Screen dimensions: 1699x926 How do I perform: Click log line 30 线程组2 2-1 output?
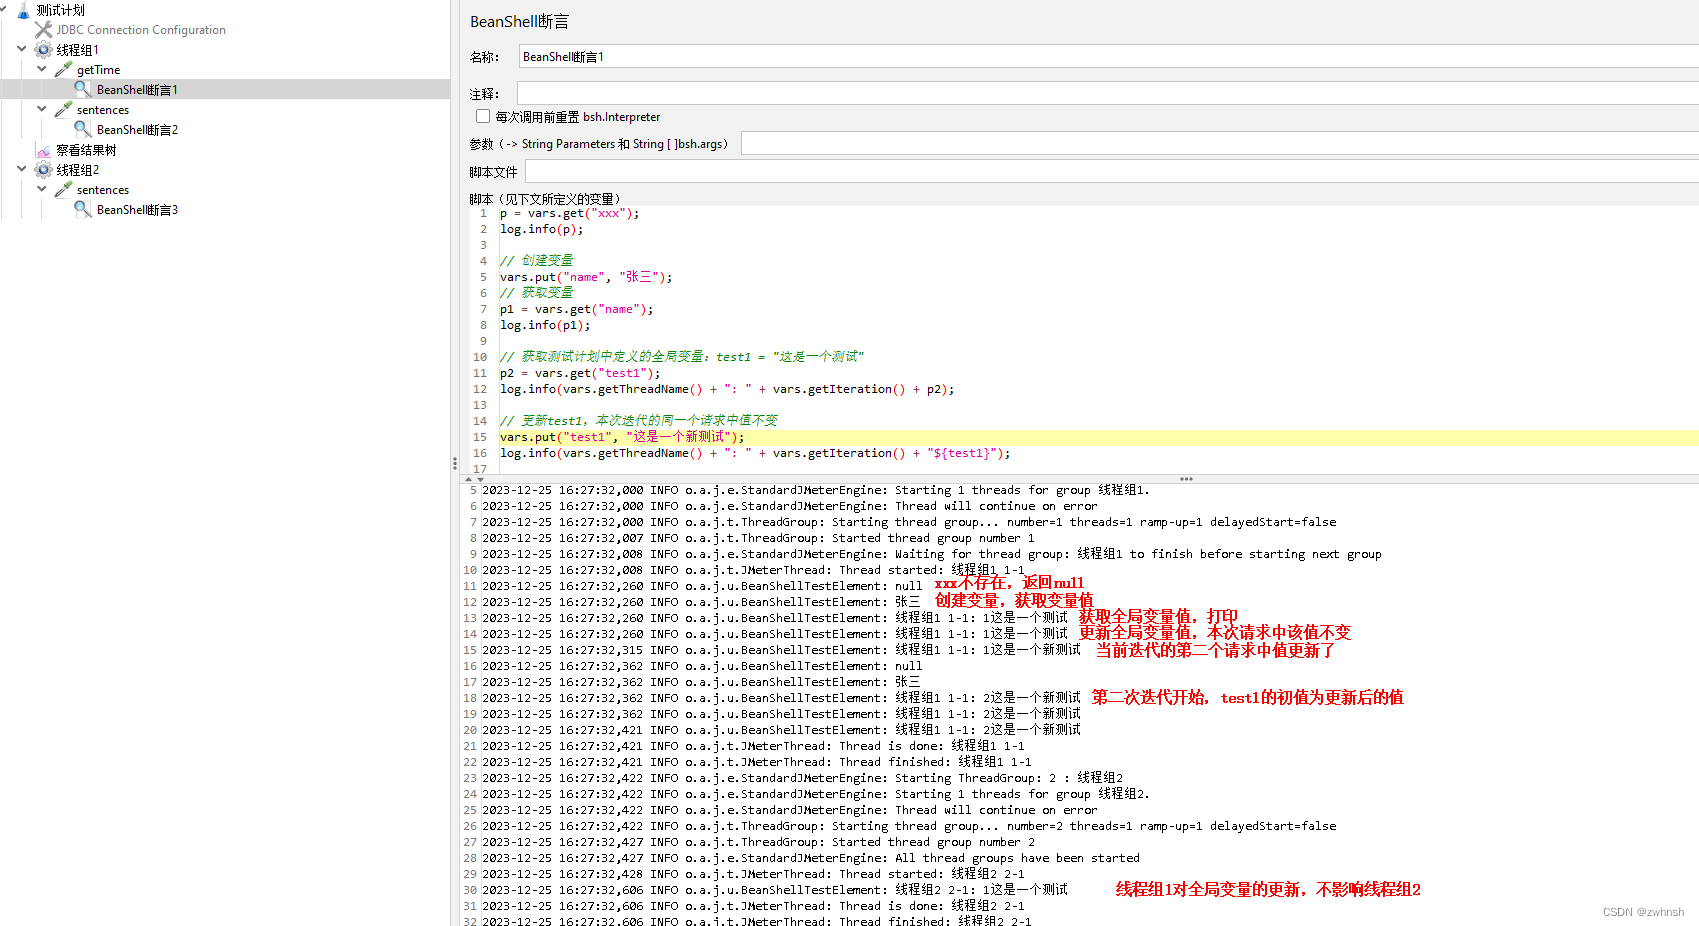775,890
